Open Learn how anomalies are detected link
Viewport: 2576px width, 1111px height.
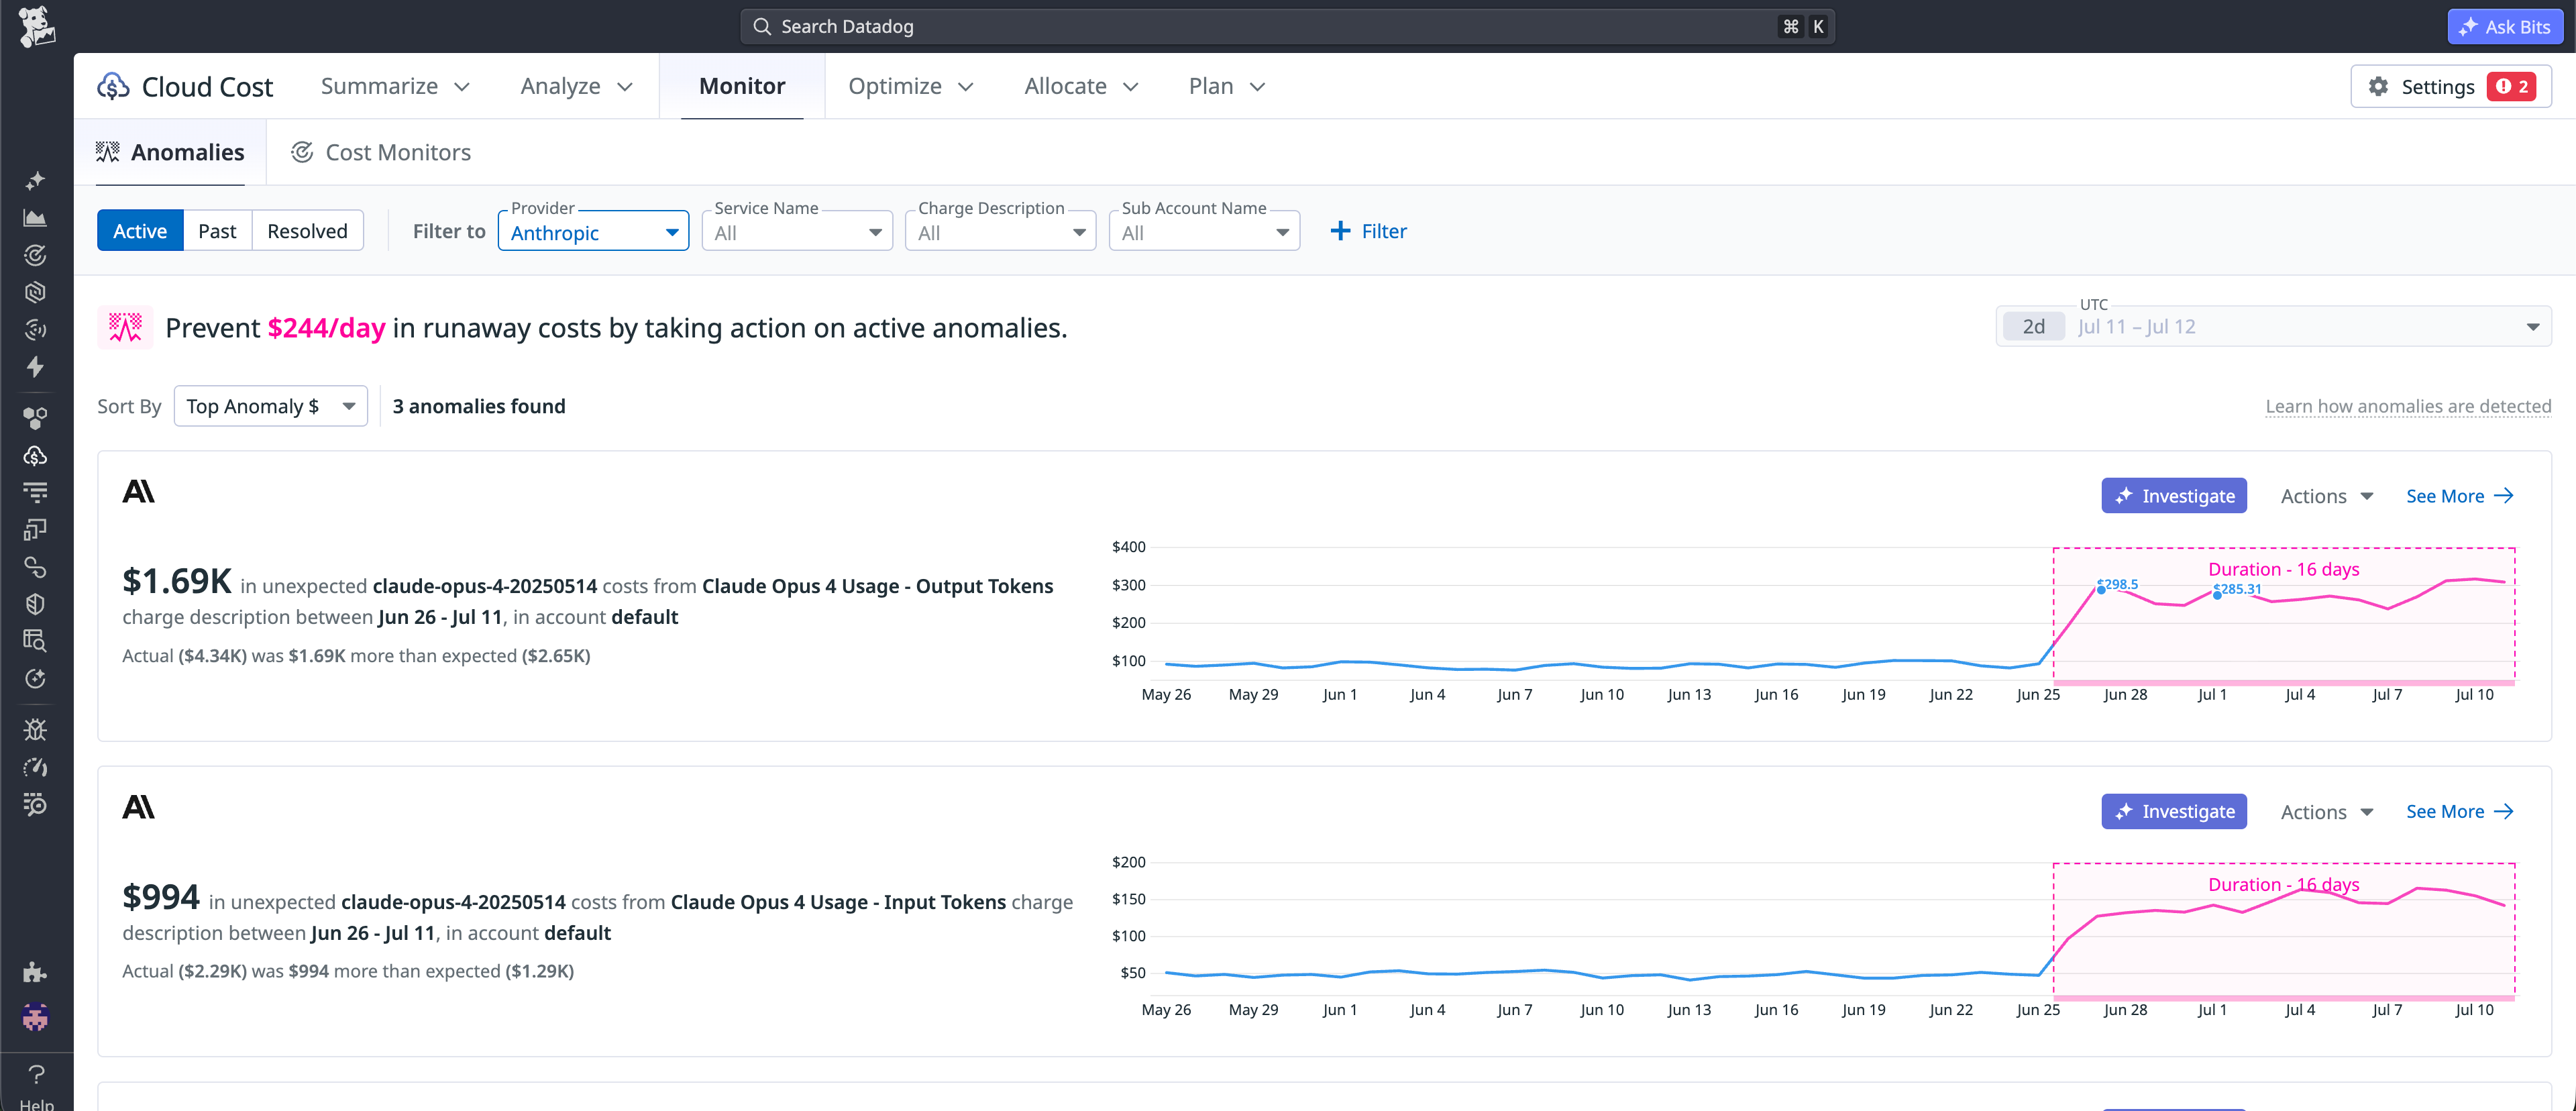[2407, 406]
